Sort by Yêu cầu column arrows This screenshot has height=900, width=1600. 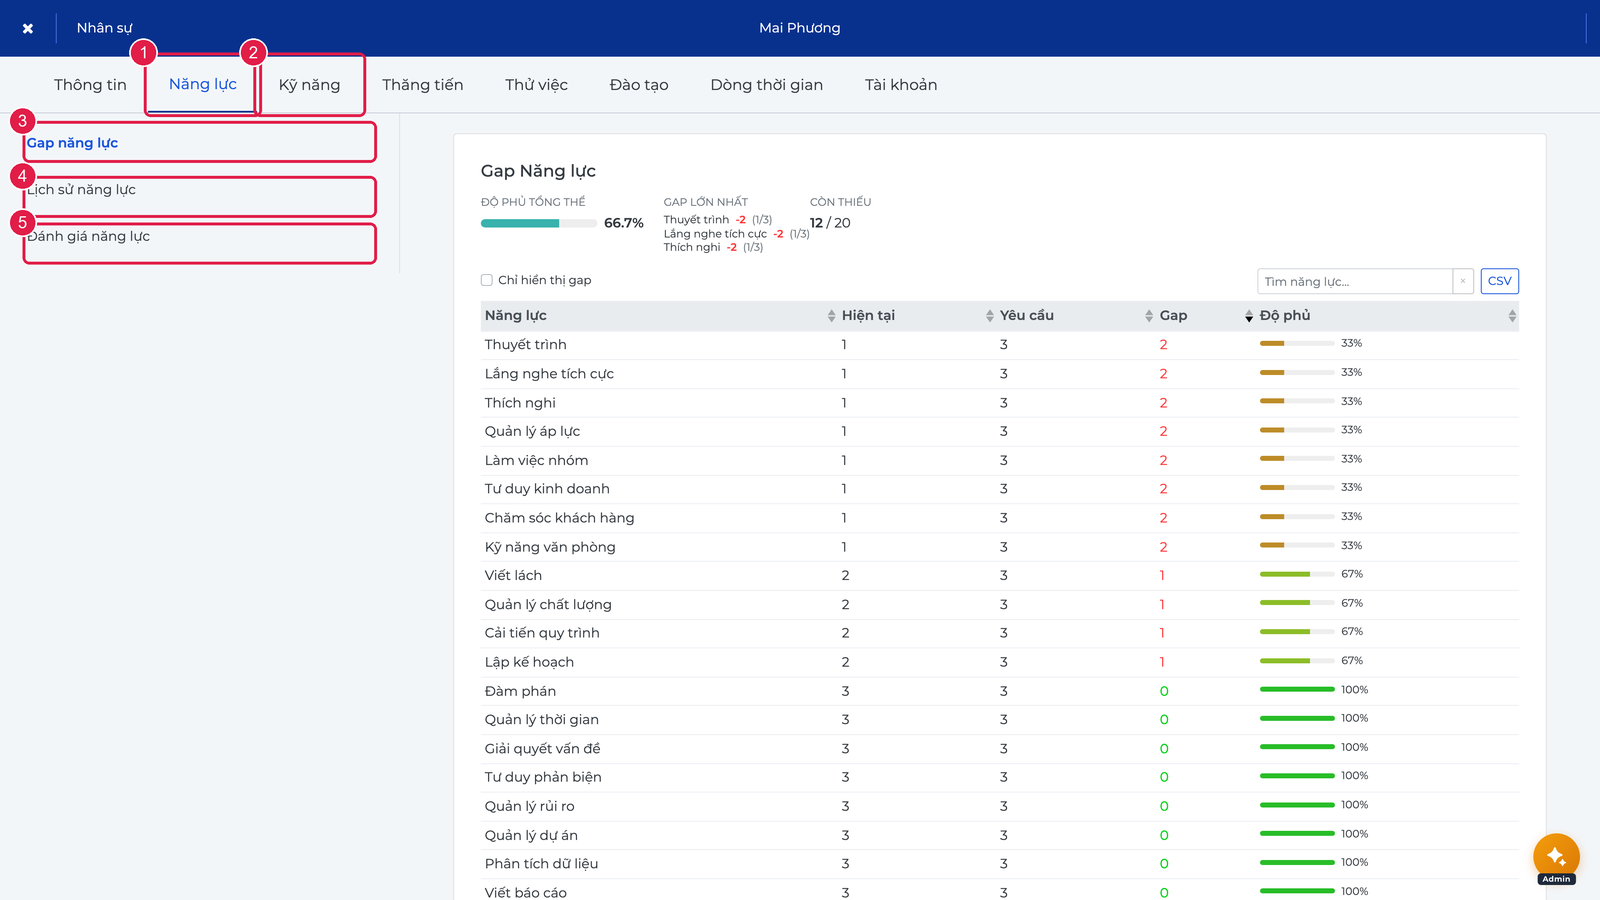point(1149,316)
